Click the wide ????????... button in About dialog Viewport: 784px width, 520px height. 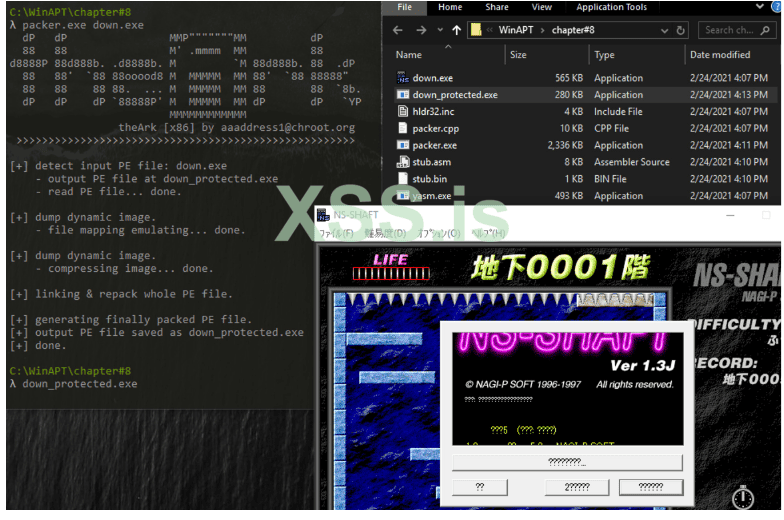(x=567, y=462)
